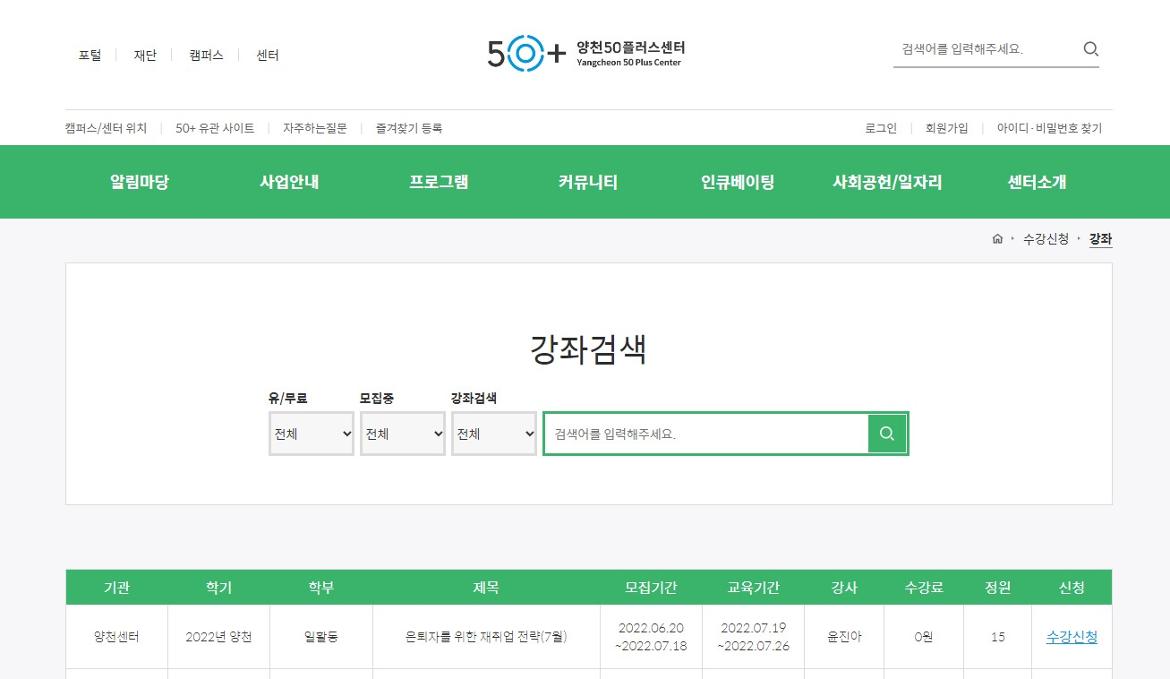
Task: Open the 모집중 dropdown
Action: tap(402, 433)
